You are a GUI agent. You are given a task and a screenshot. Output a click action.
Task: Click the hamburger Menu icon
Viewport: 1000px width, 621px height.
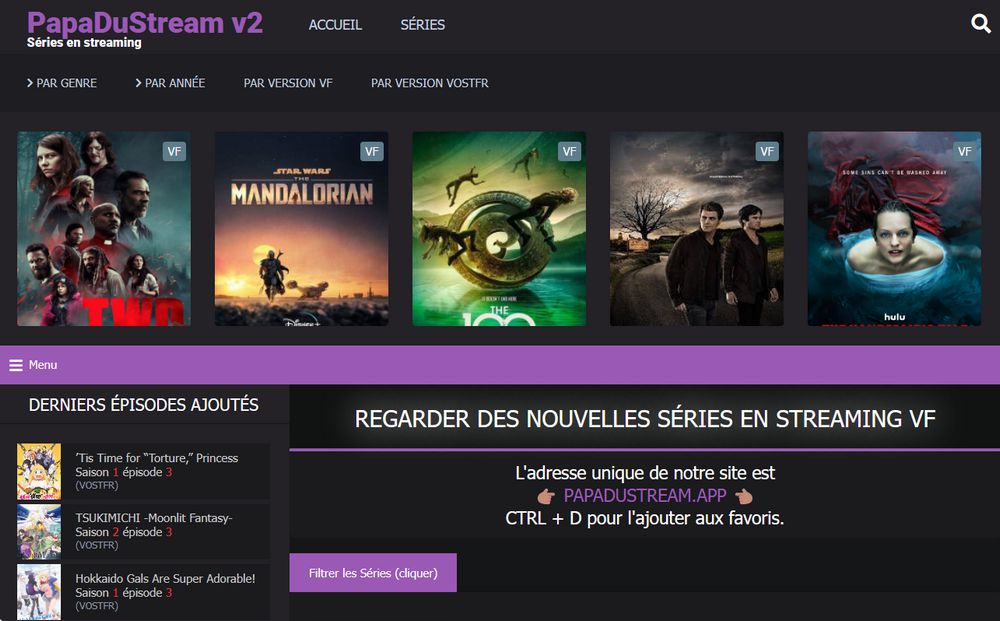tap(16, 365)
